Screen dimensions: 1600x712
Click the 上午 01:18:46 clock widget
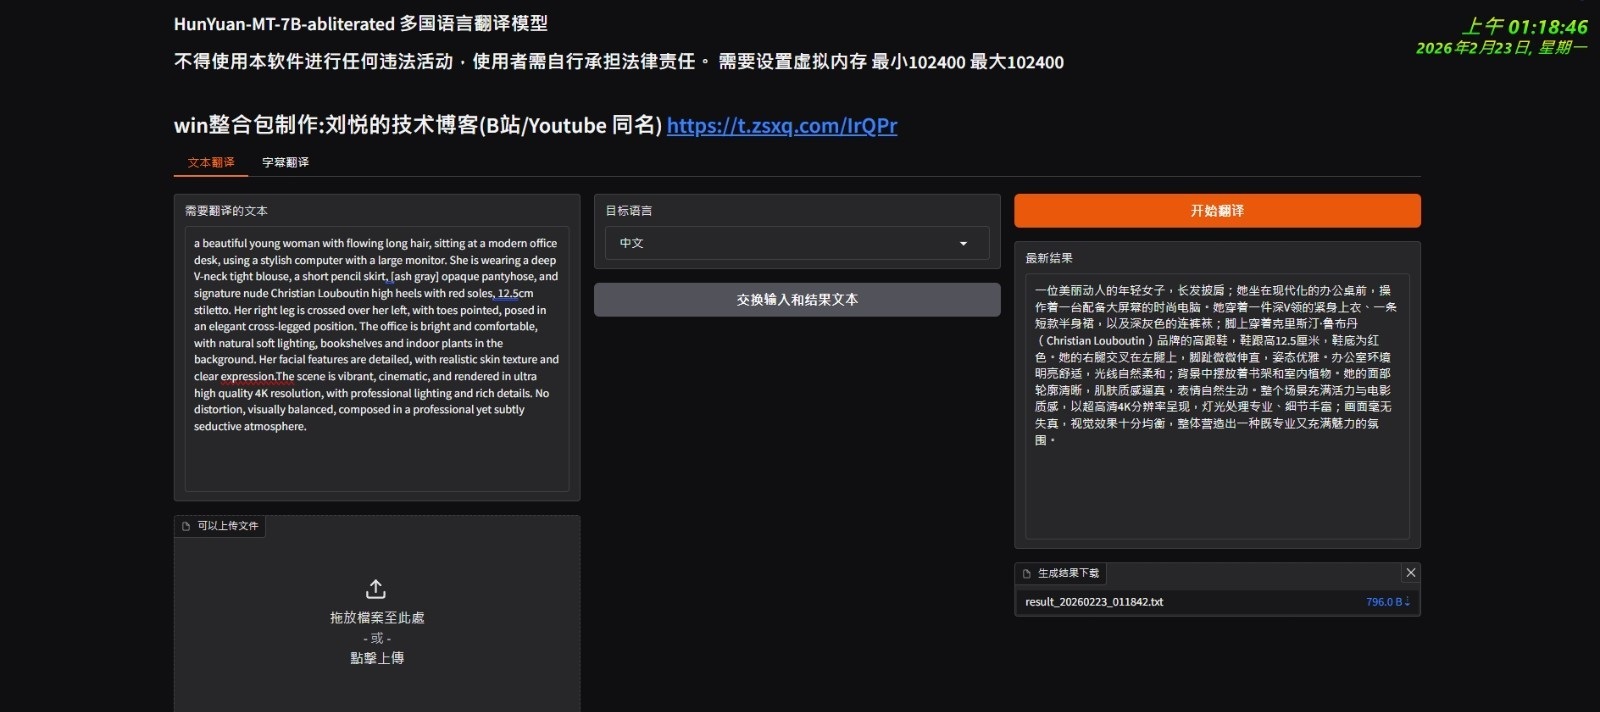tap(1523, 27)
